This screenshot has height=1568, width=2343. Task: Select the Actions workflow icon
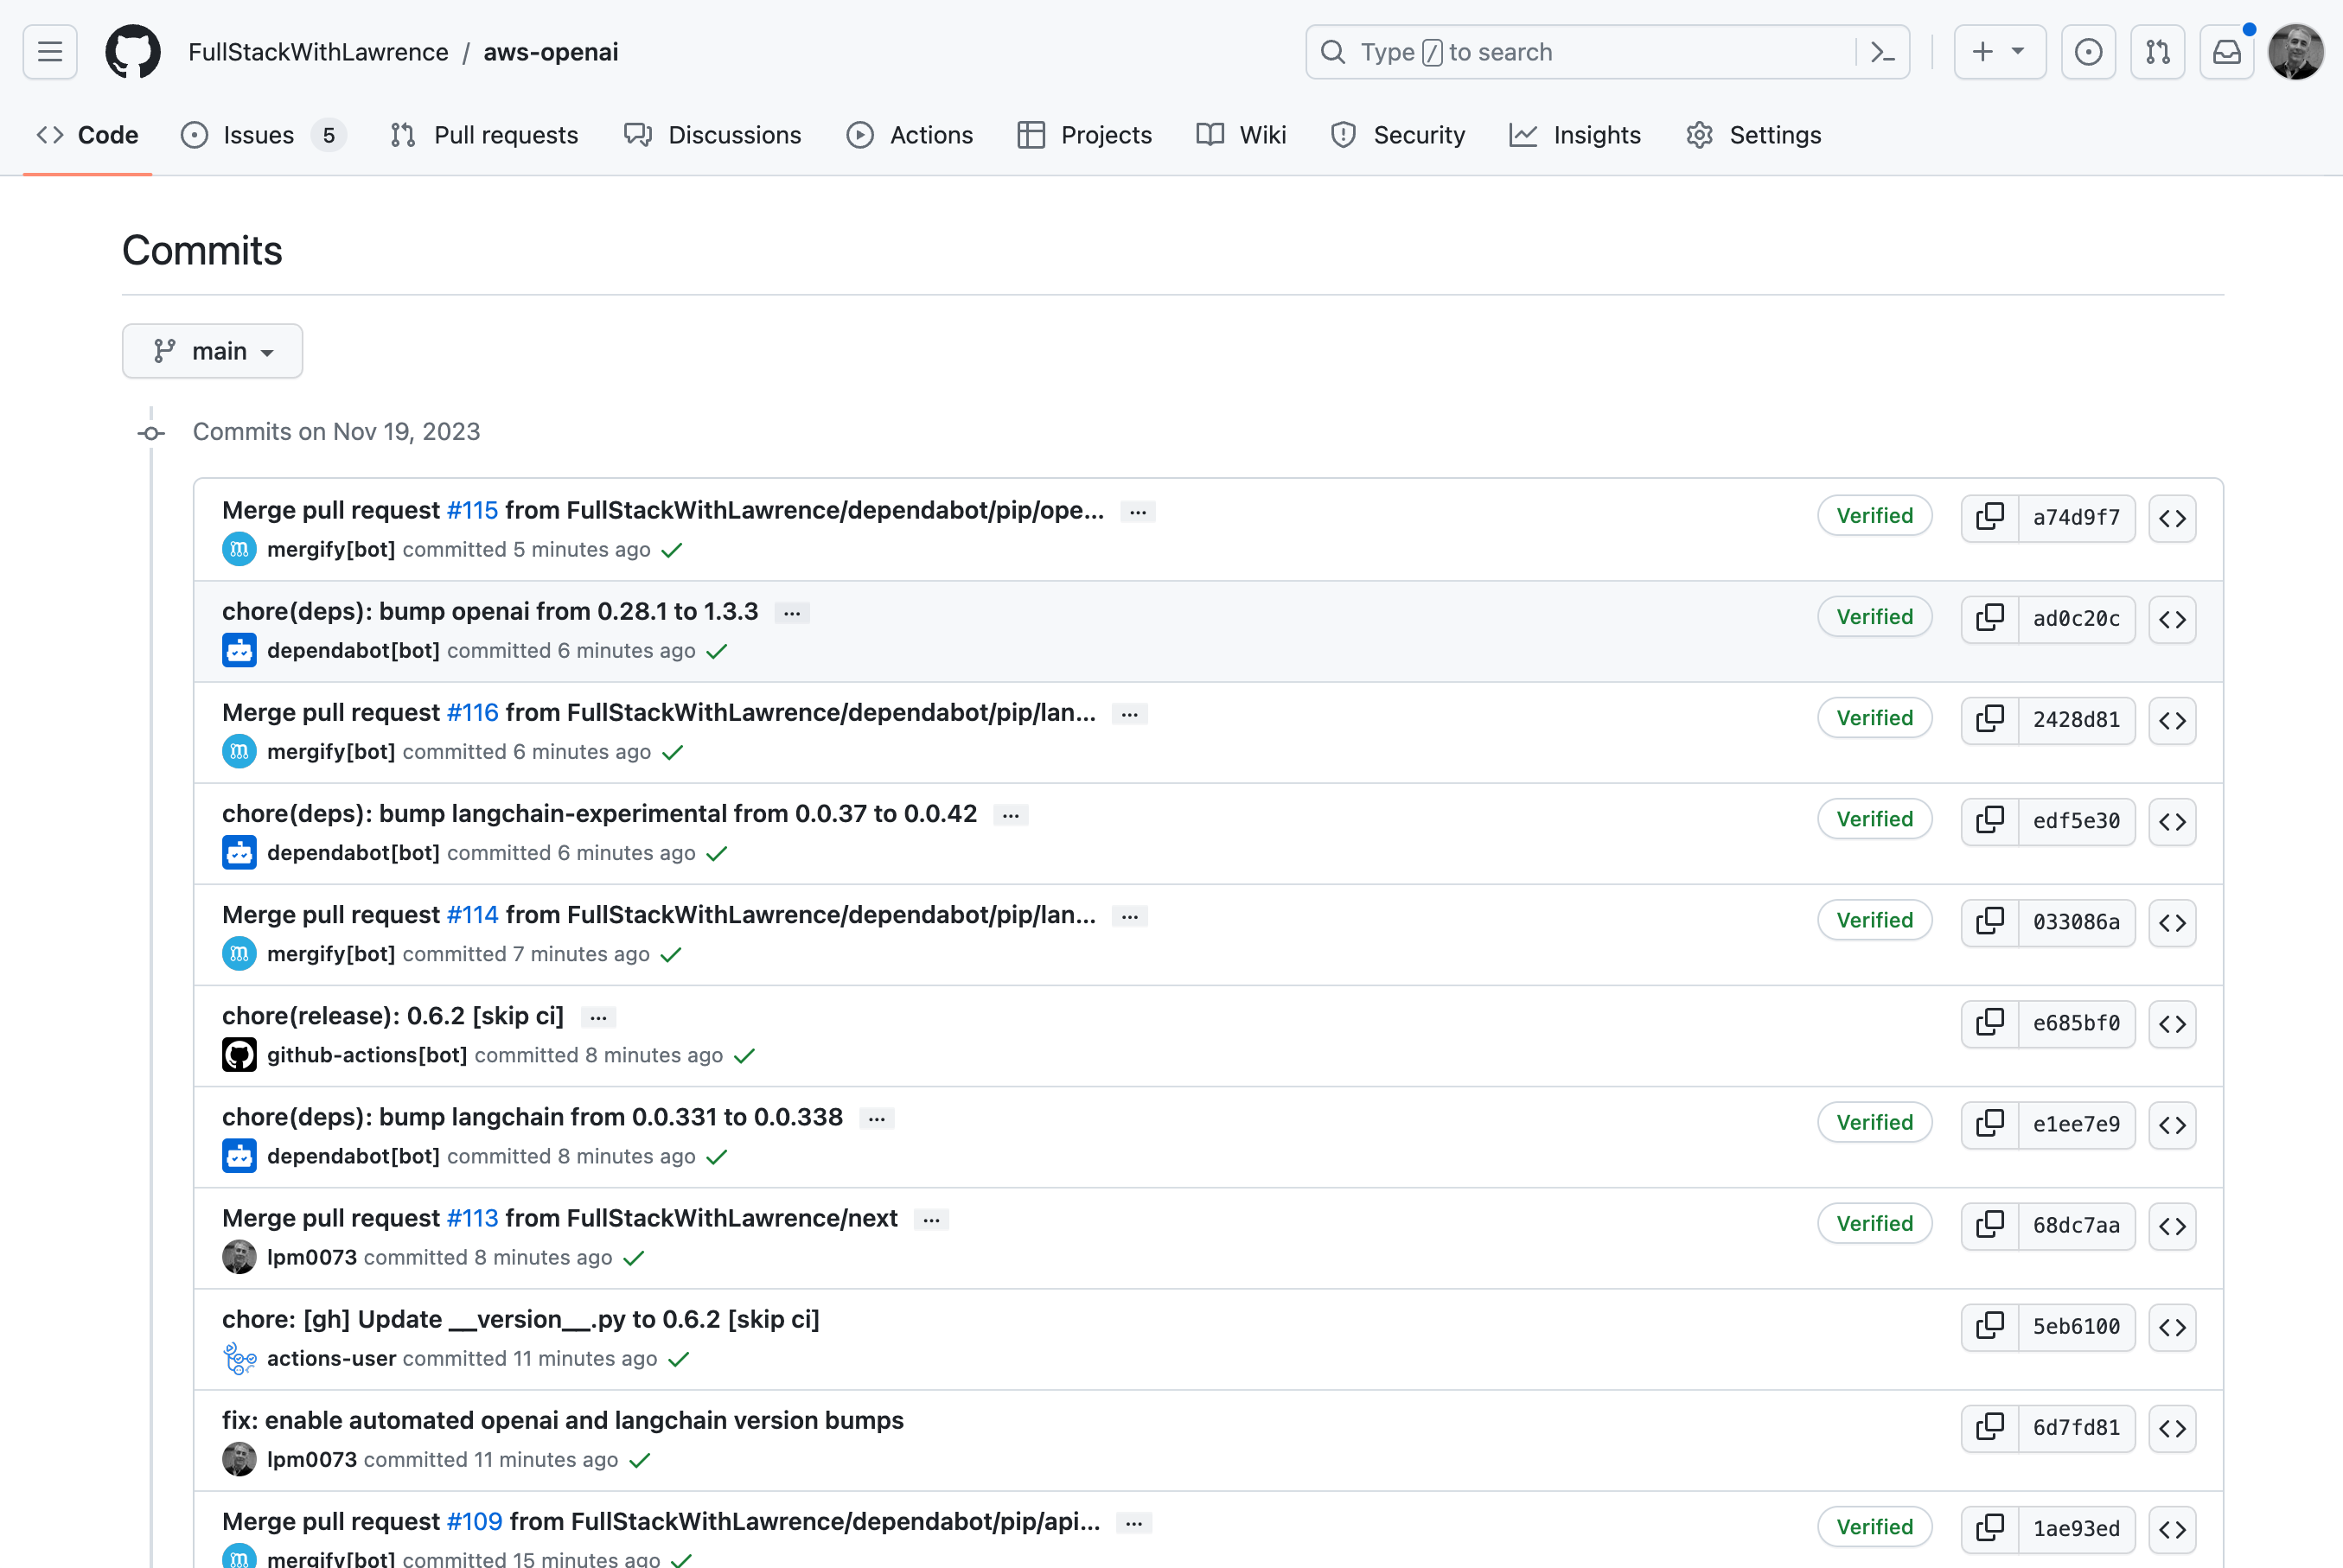(x=861, y=135)
